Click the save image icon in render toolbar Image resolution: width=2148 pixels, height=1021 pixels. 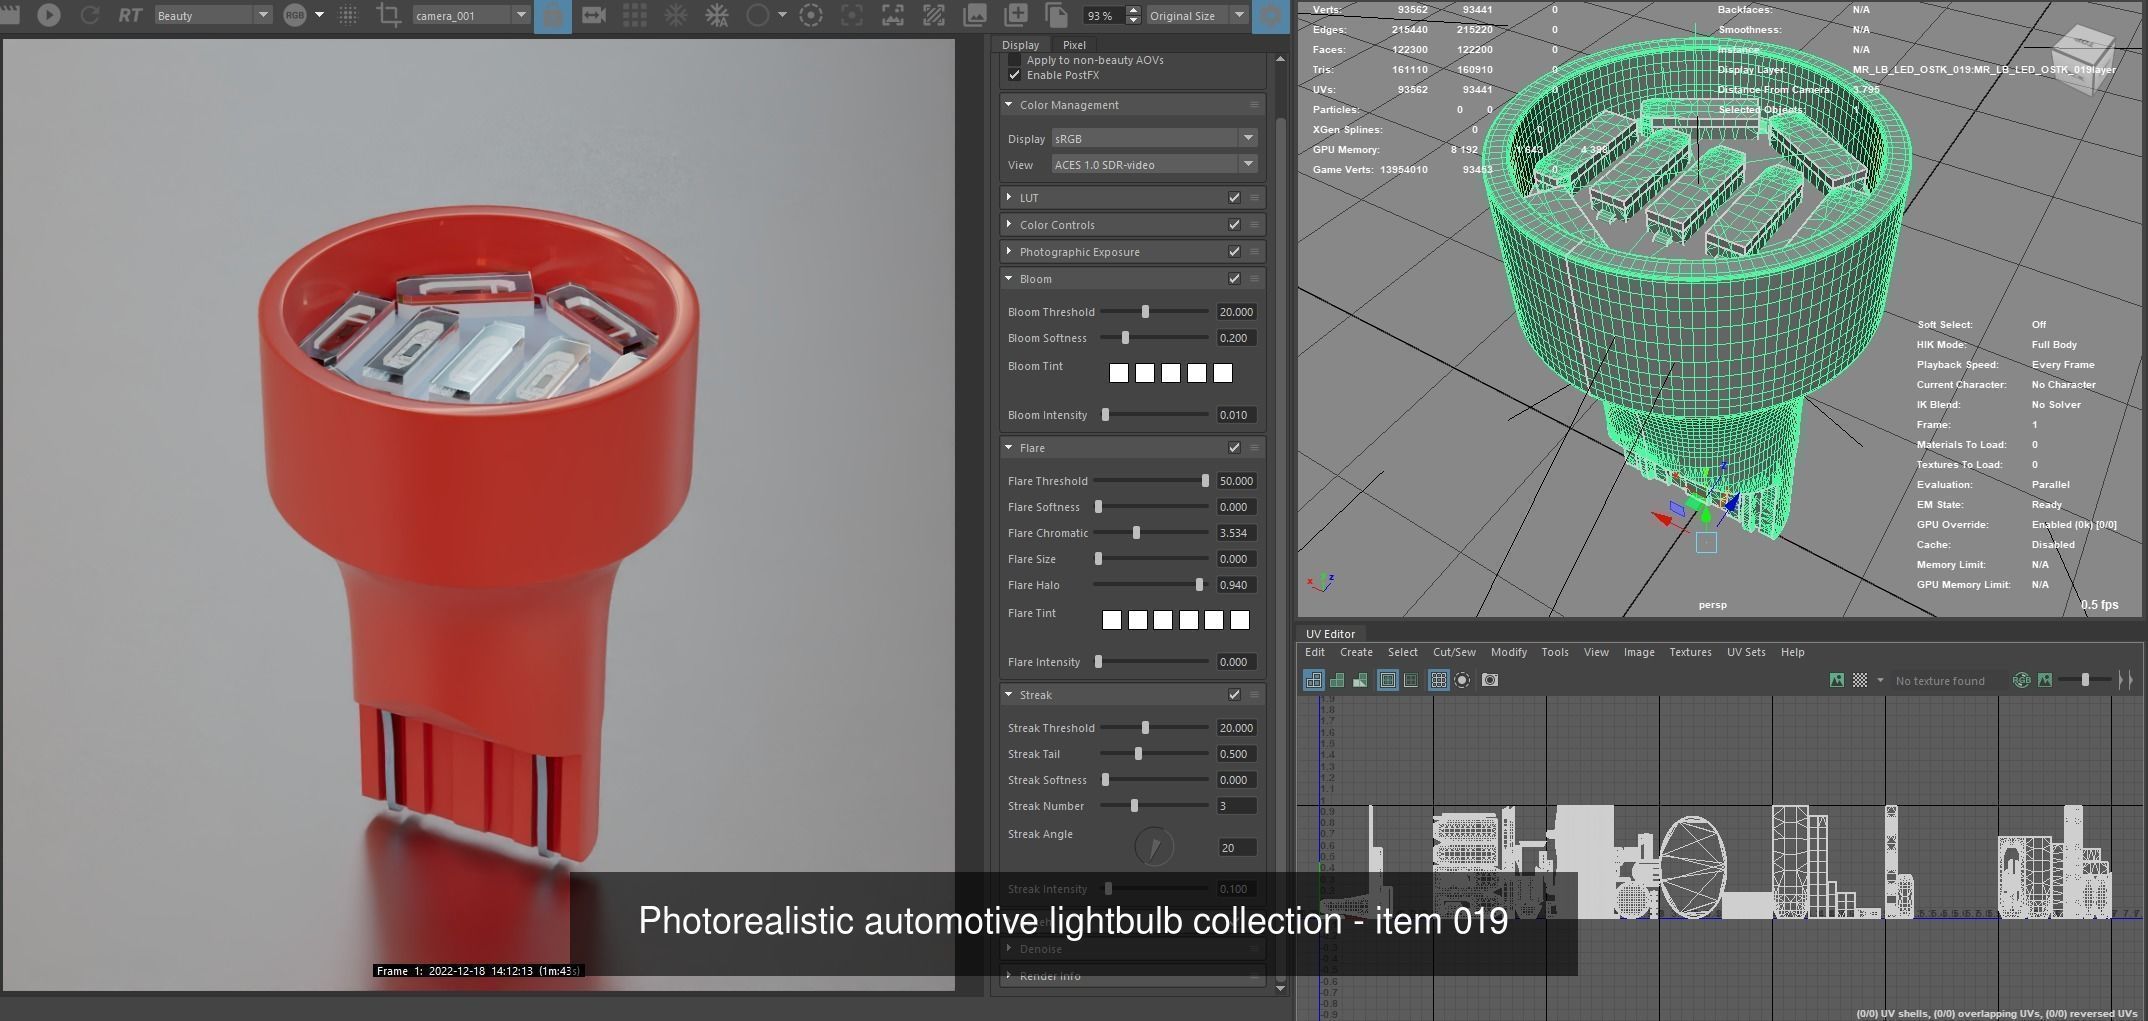point(974,15)
